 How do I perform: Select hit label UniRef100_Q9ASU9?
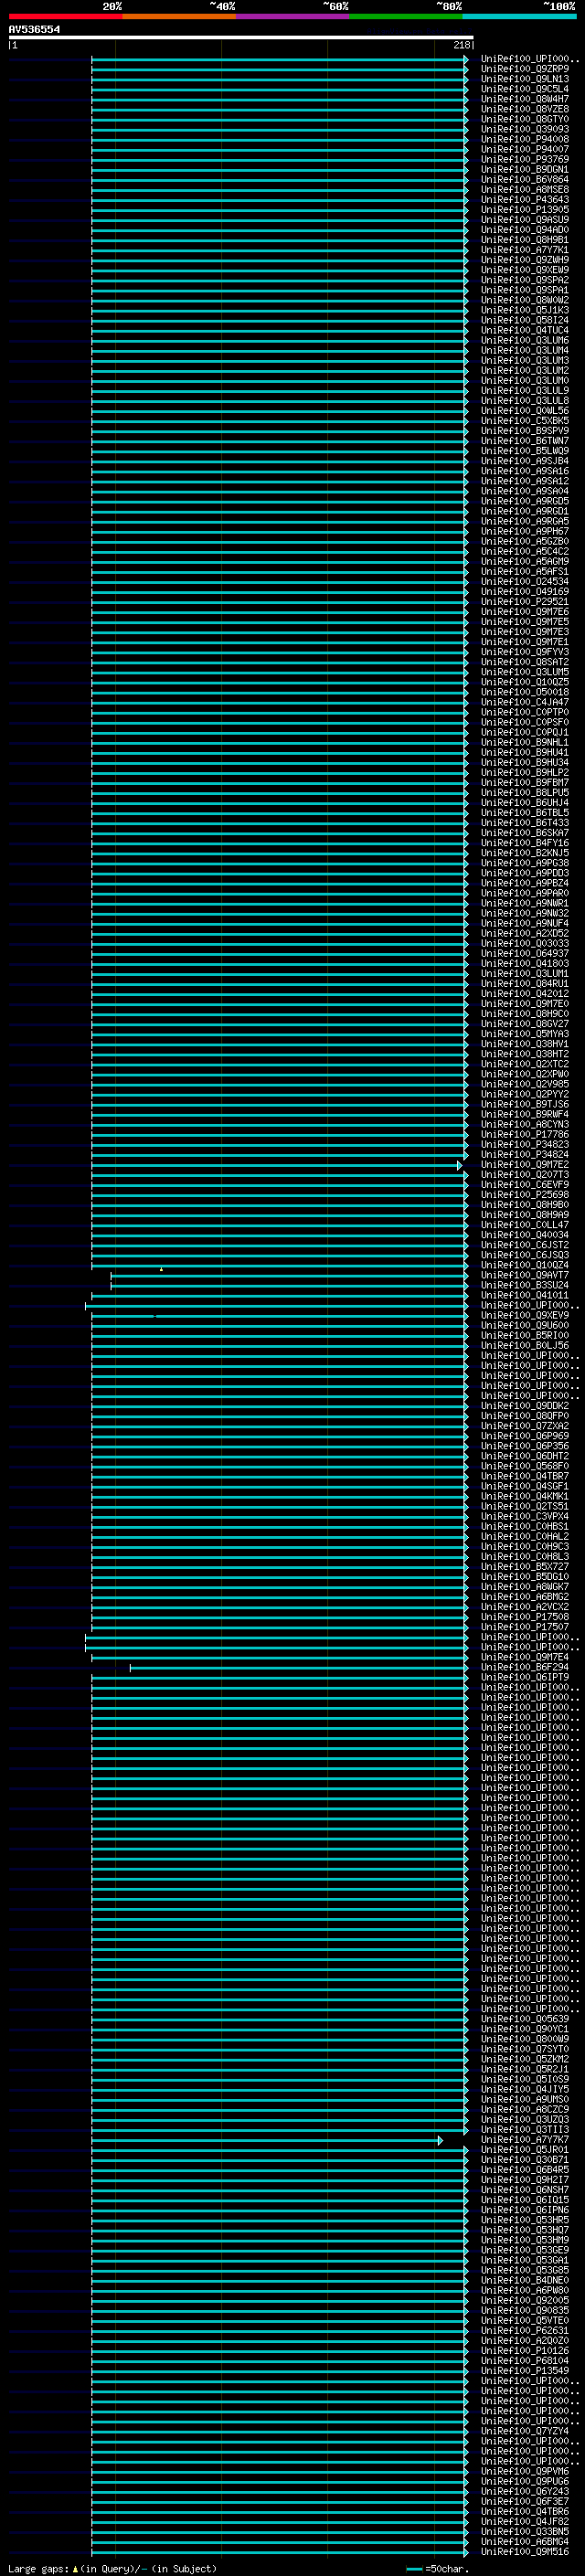[525, 219]
